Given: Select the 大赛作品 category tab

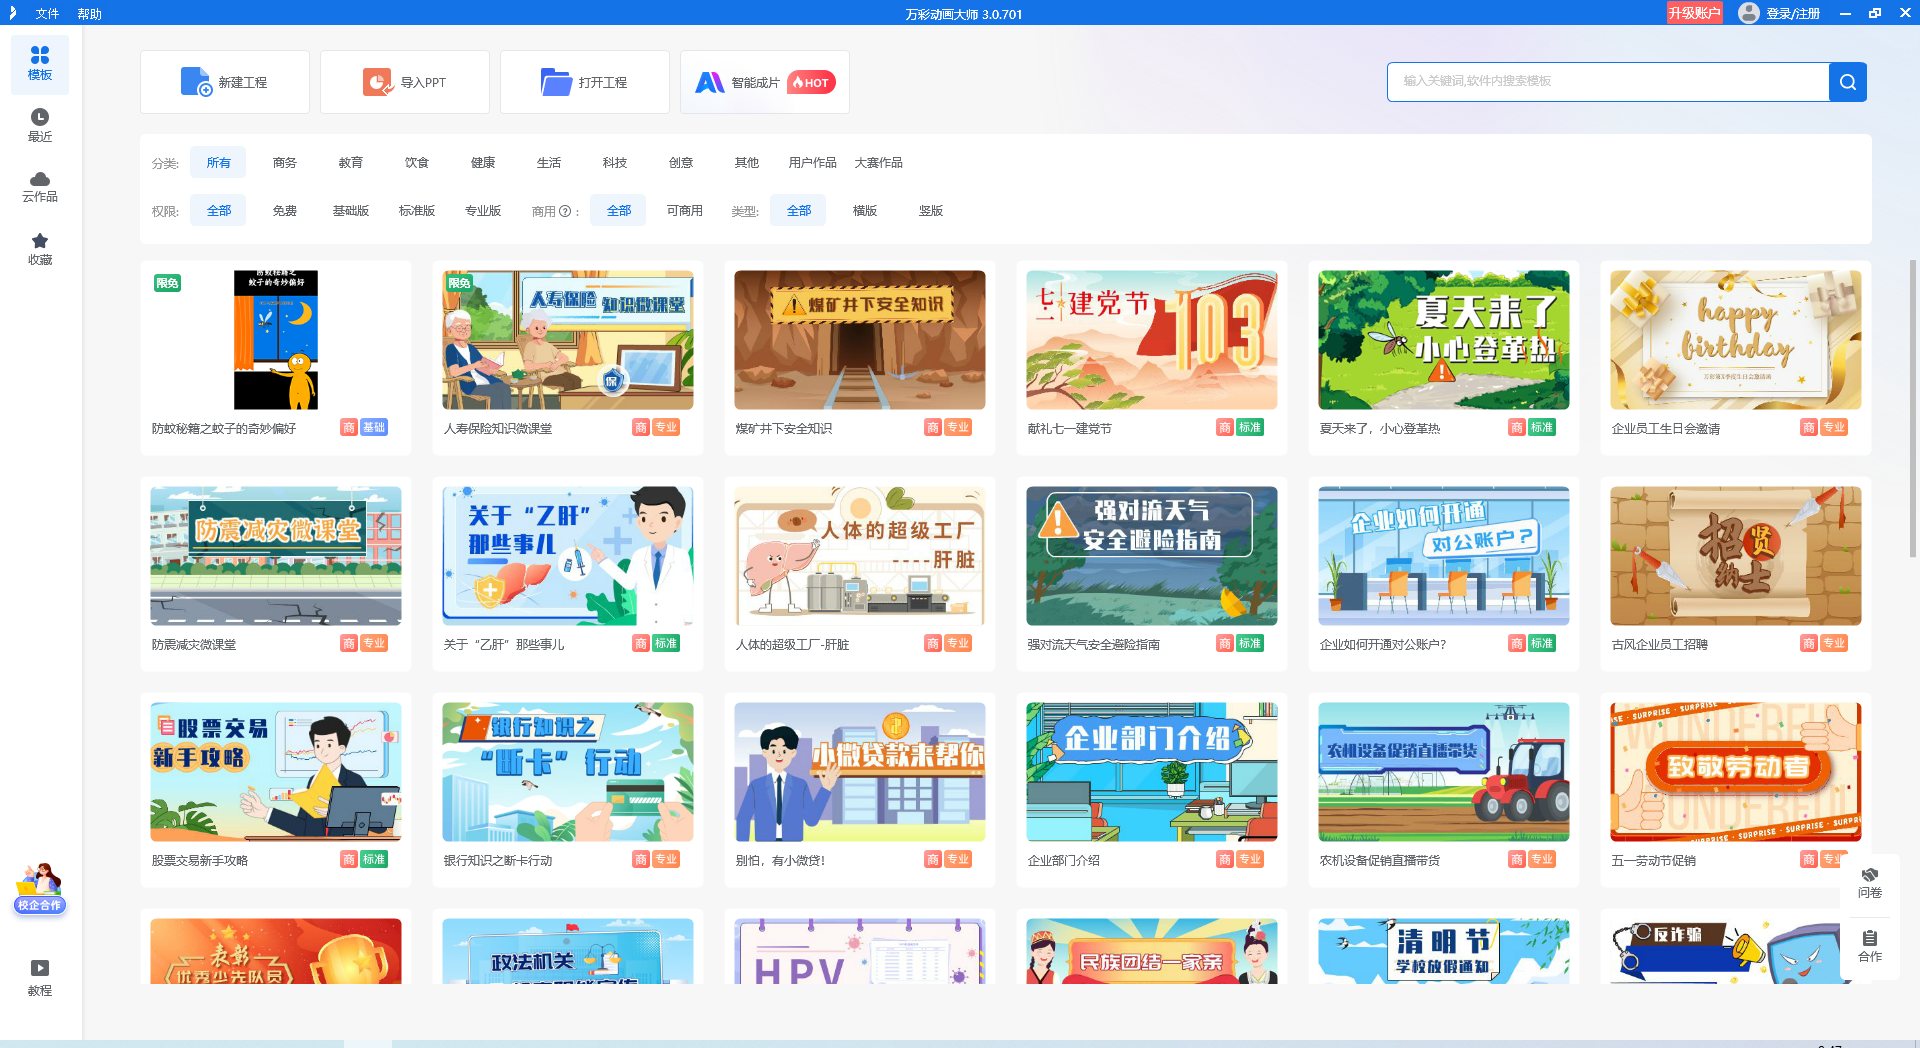Looking at the screenshot, I should click(x=878, y=162).
